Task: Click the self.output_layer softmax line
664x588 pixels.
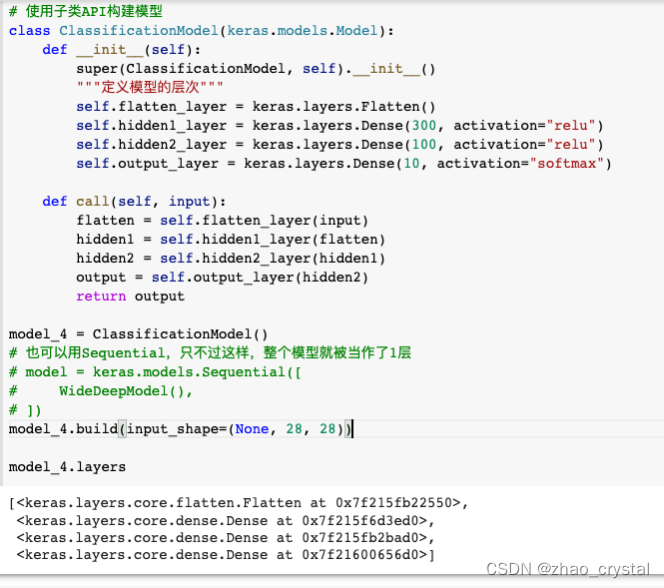Action: point(344,163)
